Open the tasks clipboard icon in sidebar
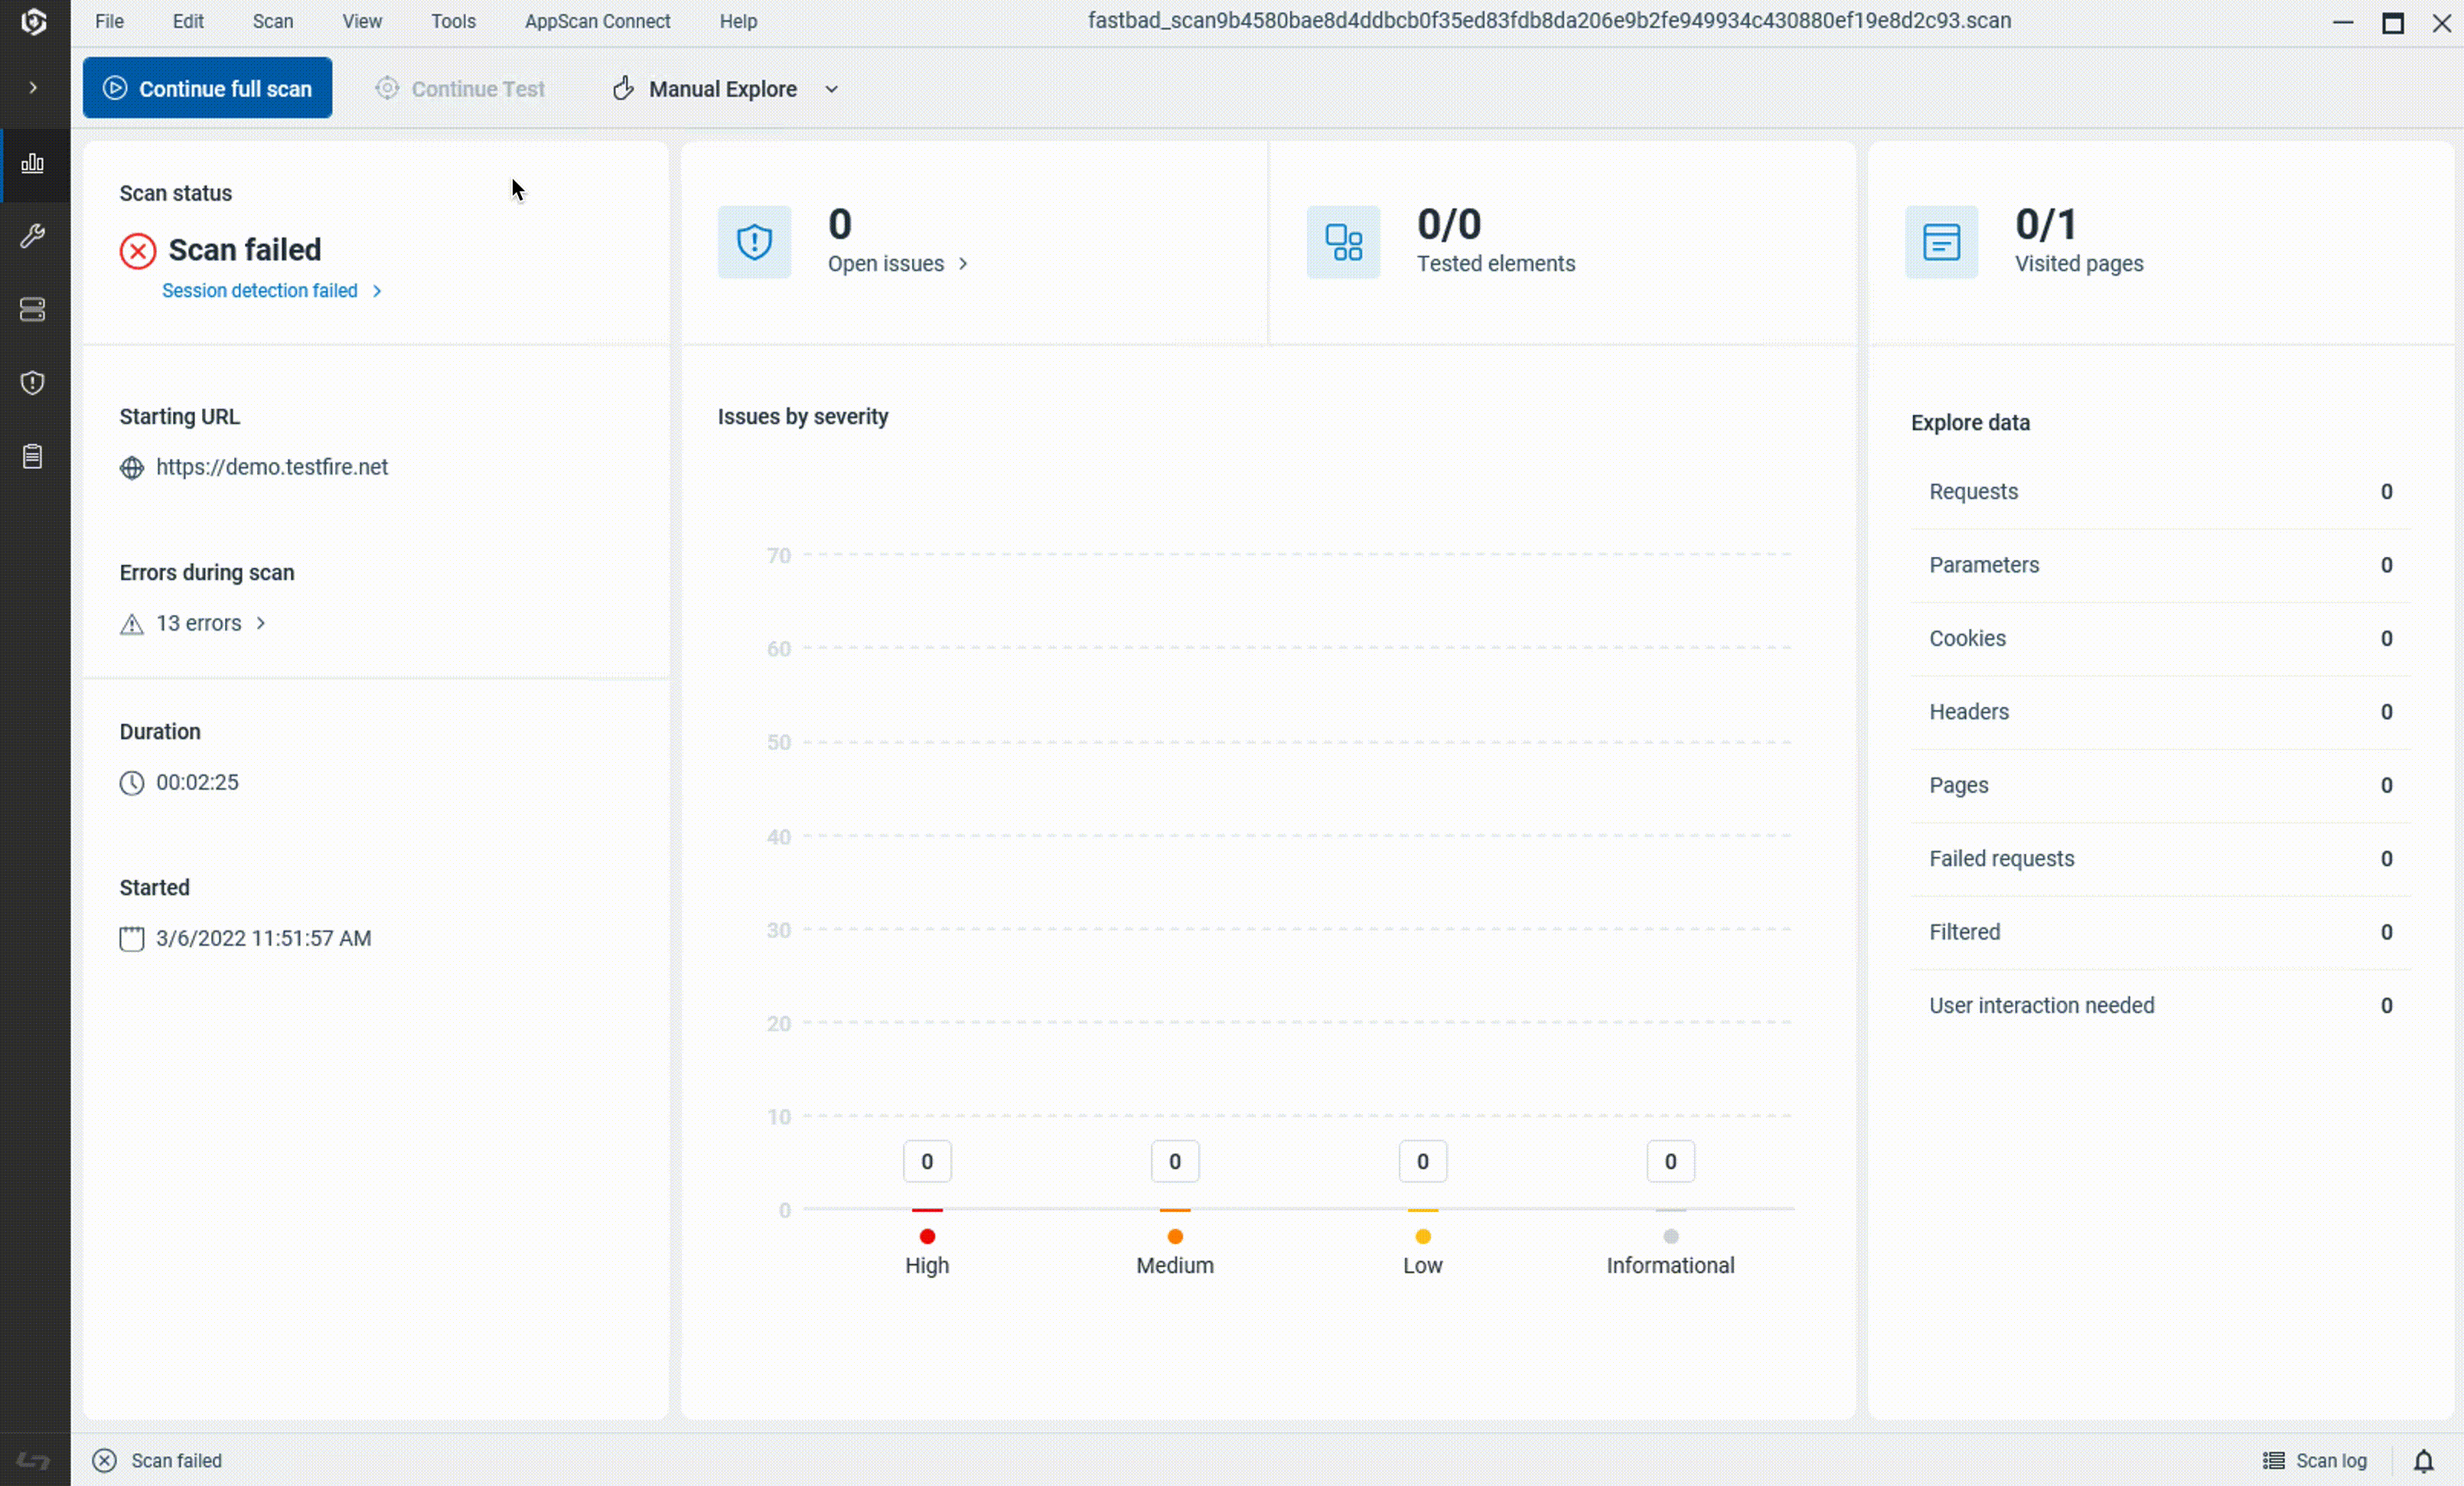The width and height of the screenshot is (2464, 1486). coord(33,456)
